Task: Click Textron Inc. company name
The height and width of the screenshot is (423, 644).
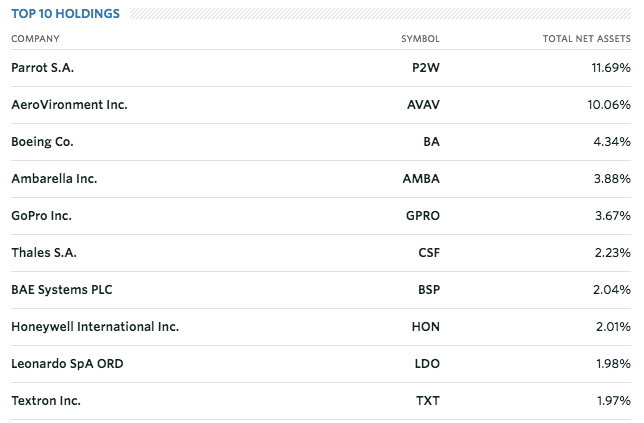Action: point(46,401)
